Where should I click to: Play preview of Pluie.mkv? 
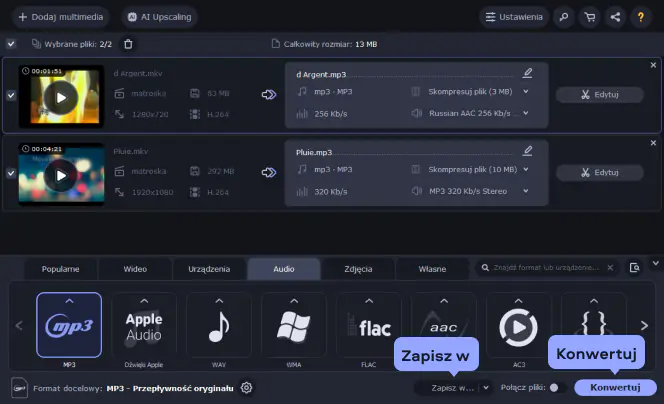(x=61, y=175)
